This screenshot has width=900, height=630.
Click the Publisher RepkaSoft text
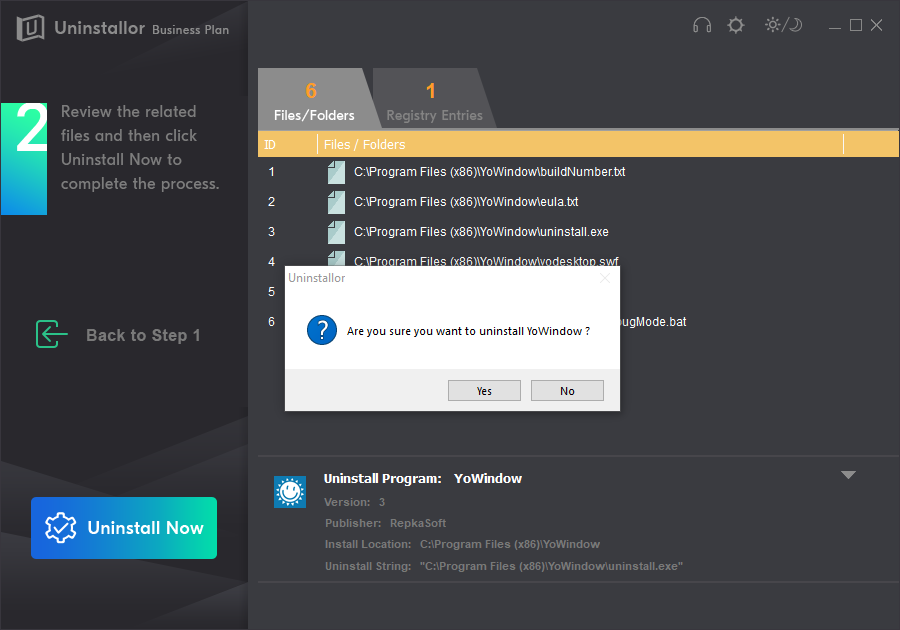coord(385,523)
